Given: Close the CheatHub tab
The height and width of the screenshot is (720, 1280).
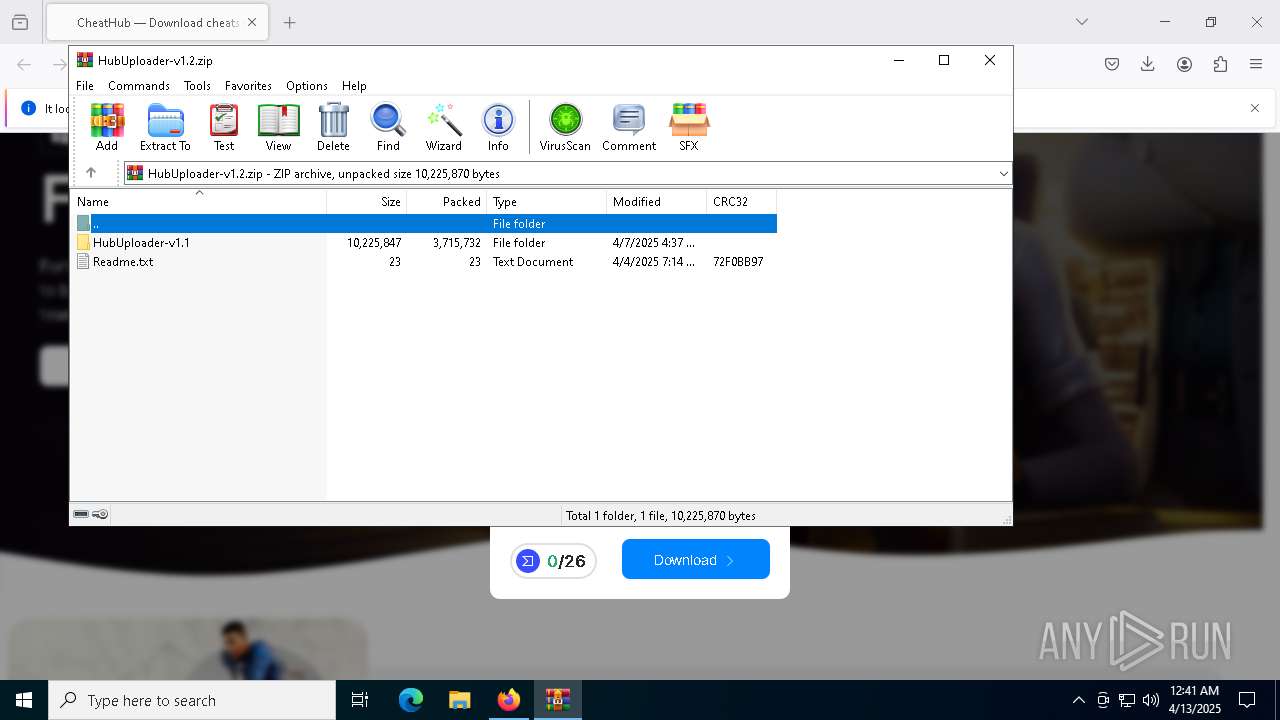Looking at the screenshot, I should point(252,22).
